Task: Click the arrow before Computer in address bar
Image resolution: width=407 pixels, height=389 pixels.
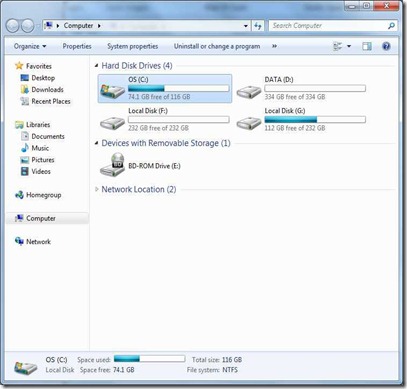Action: tap(58, 26)
